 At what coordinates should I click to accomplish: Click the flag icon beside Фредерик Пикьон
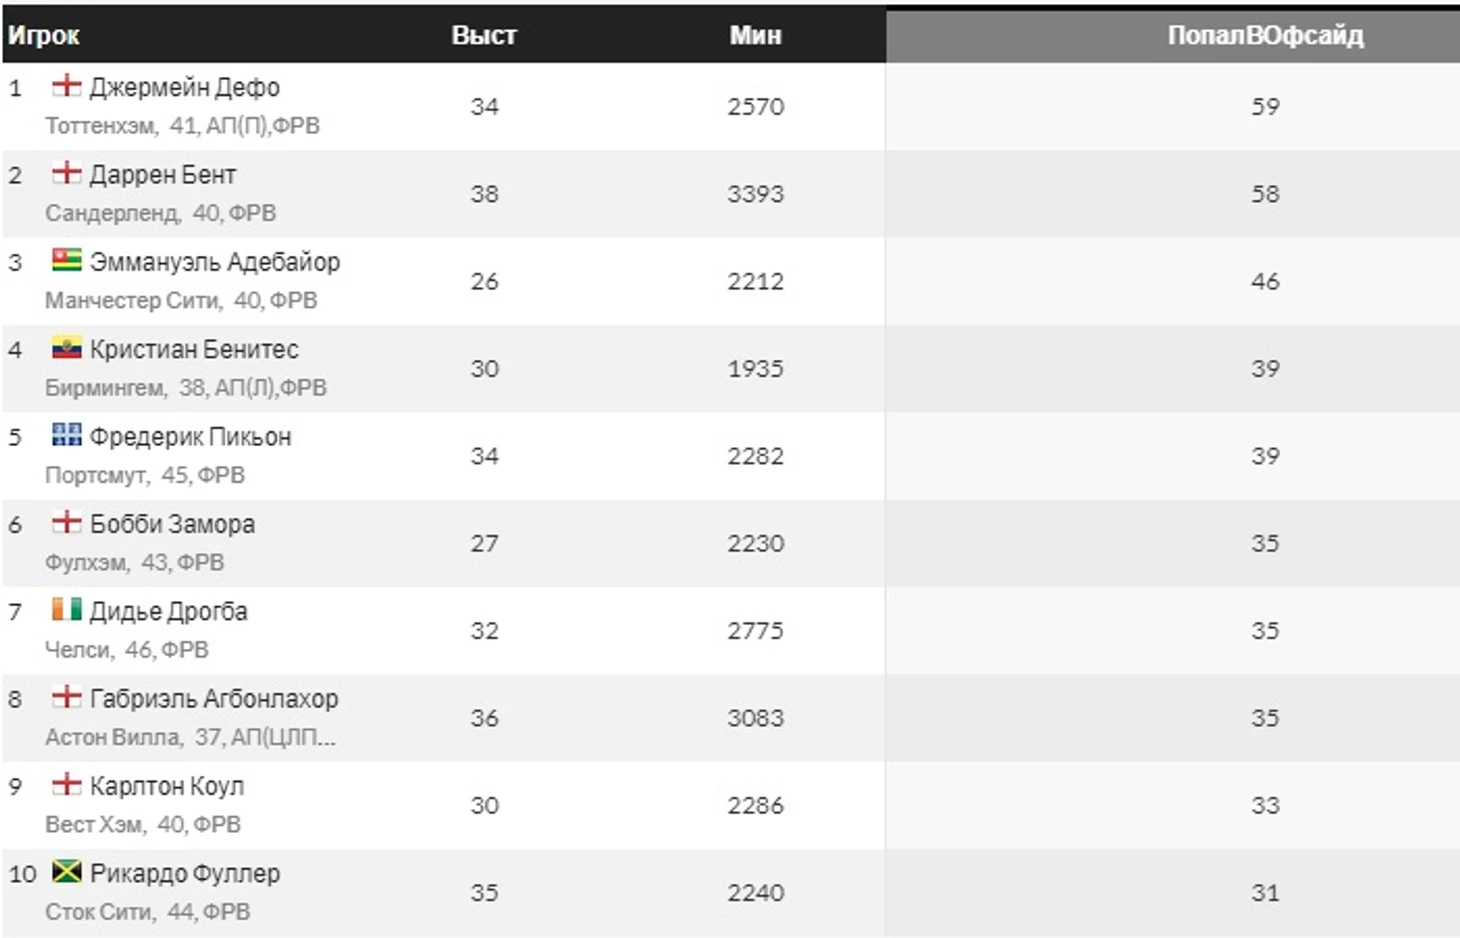[66, 435]
